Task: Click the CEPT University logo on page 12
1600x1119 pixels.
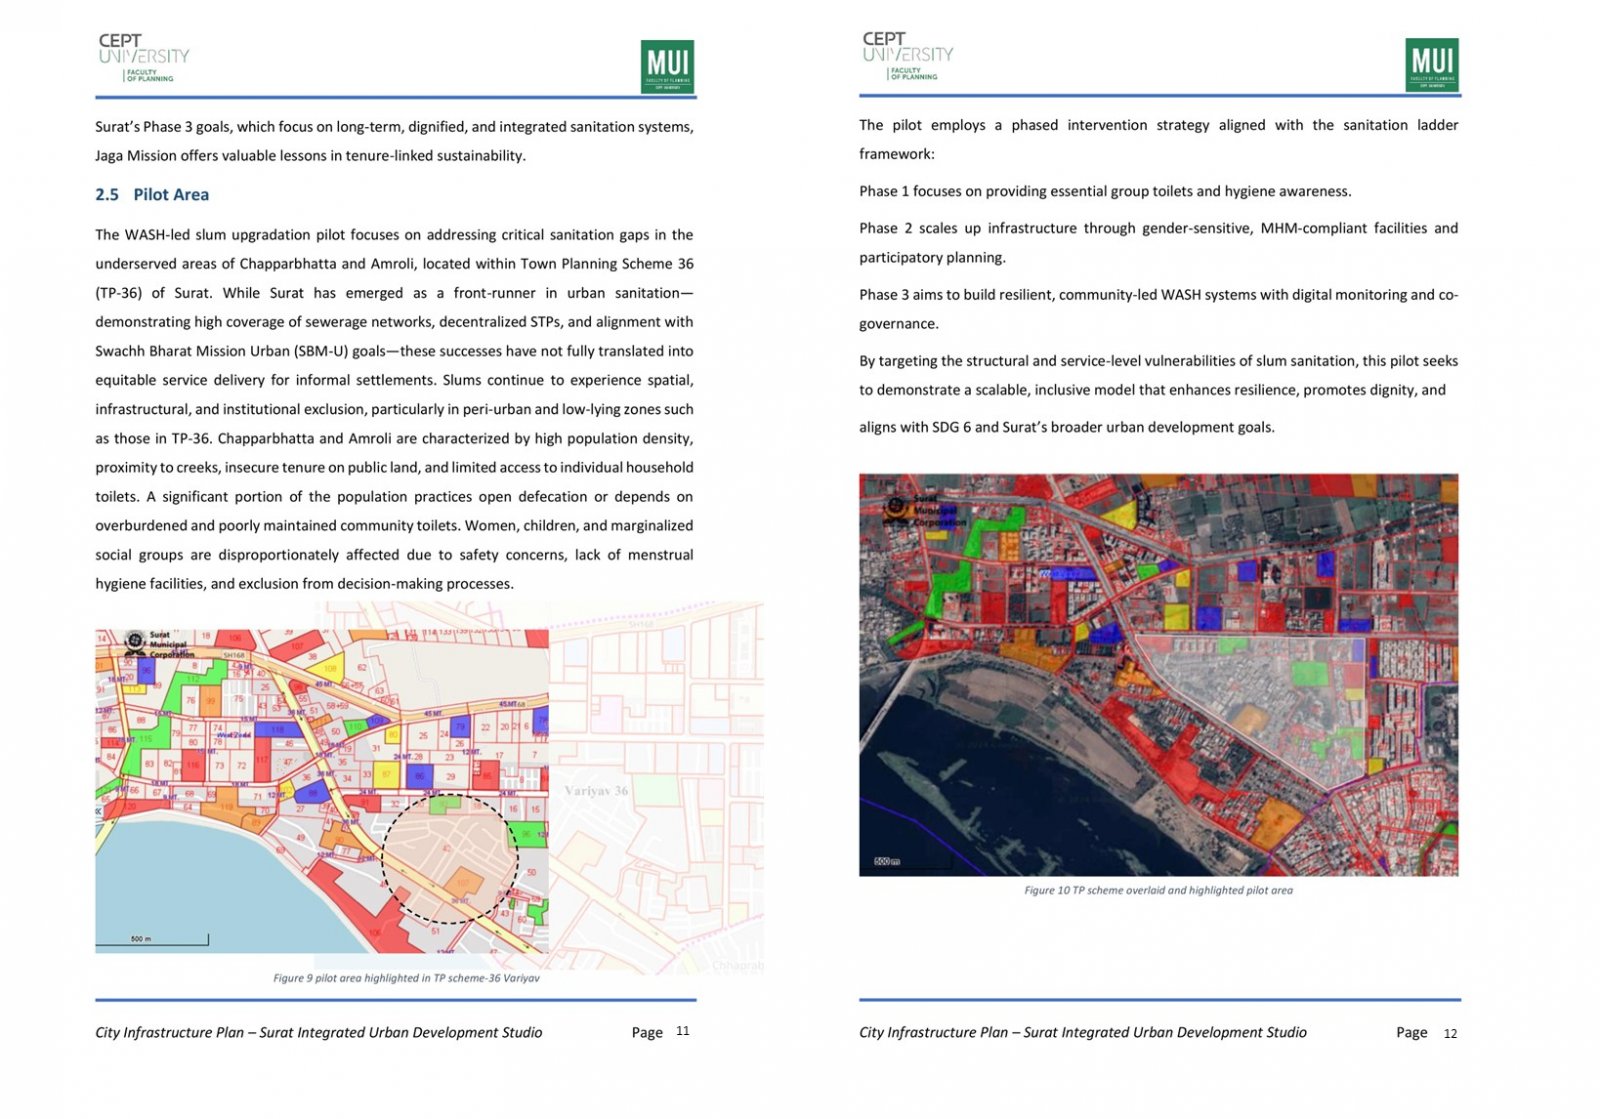Action: point(907,56)
